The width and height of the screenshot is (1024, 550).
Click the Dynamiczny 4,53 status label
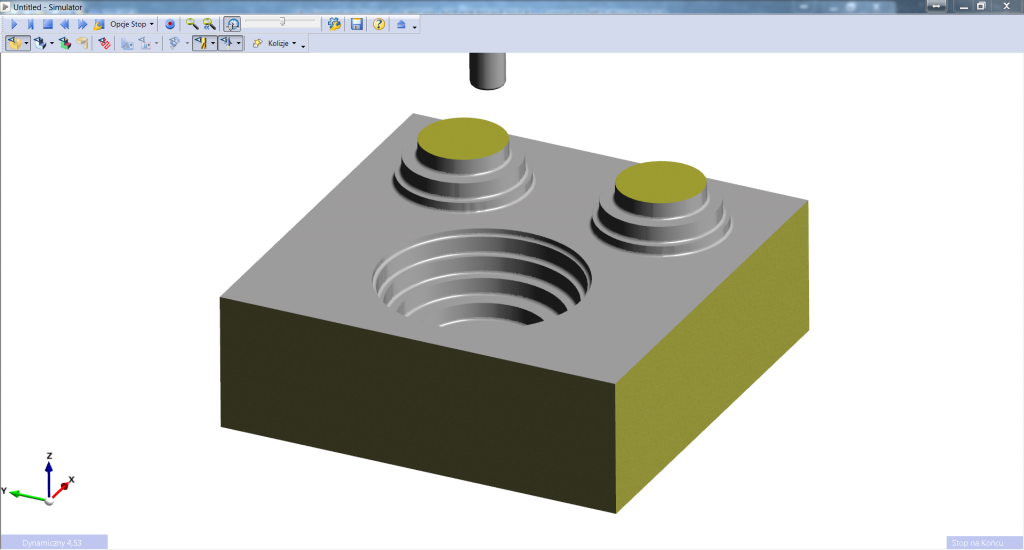point(52,542)
